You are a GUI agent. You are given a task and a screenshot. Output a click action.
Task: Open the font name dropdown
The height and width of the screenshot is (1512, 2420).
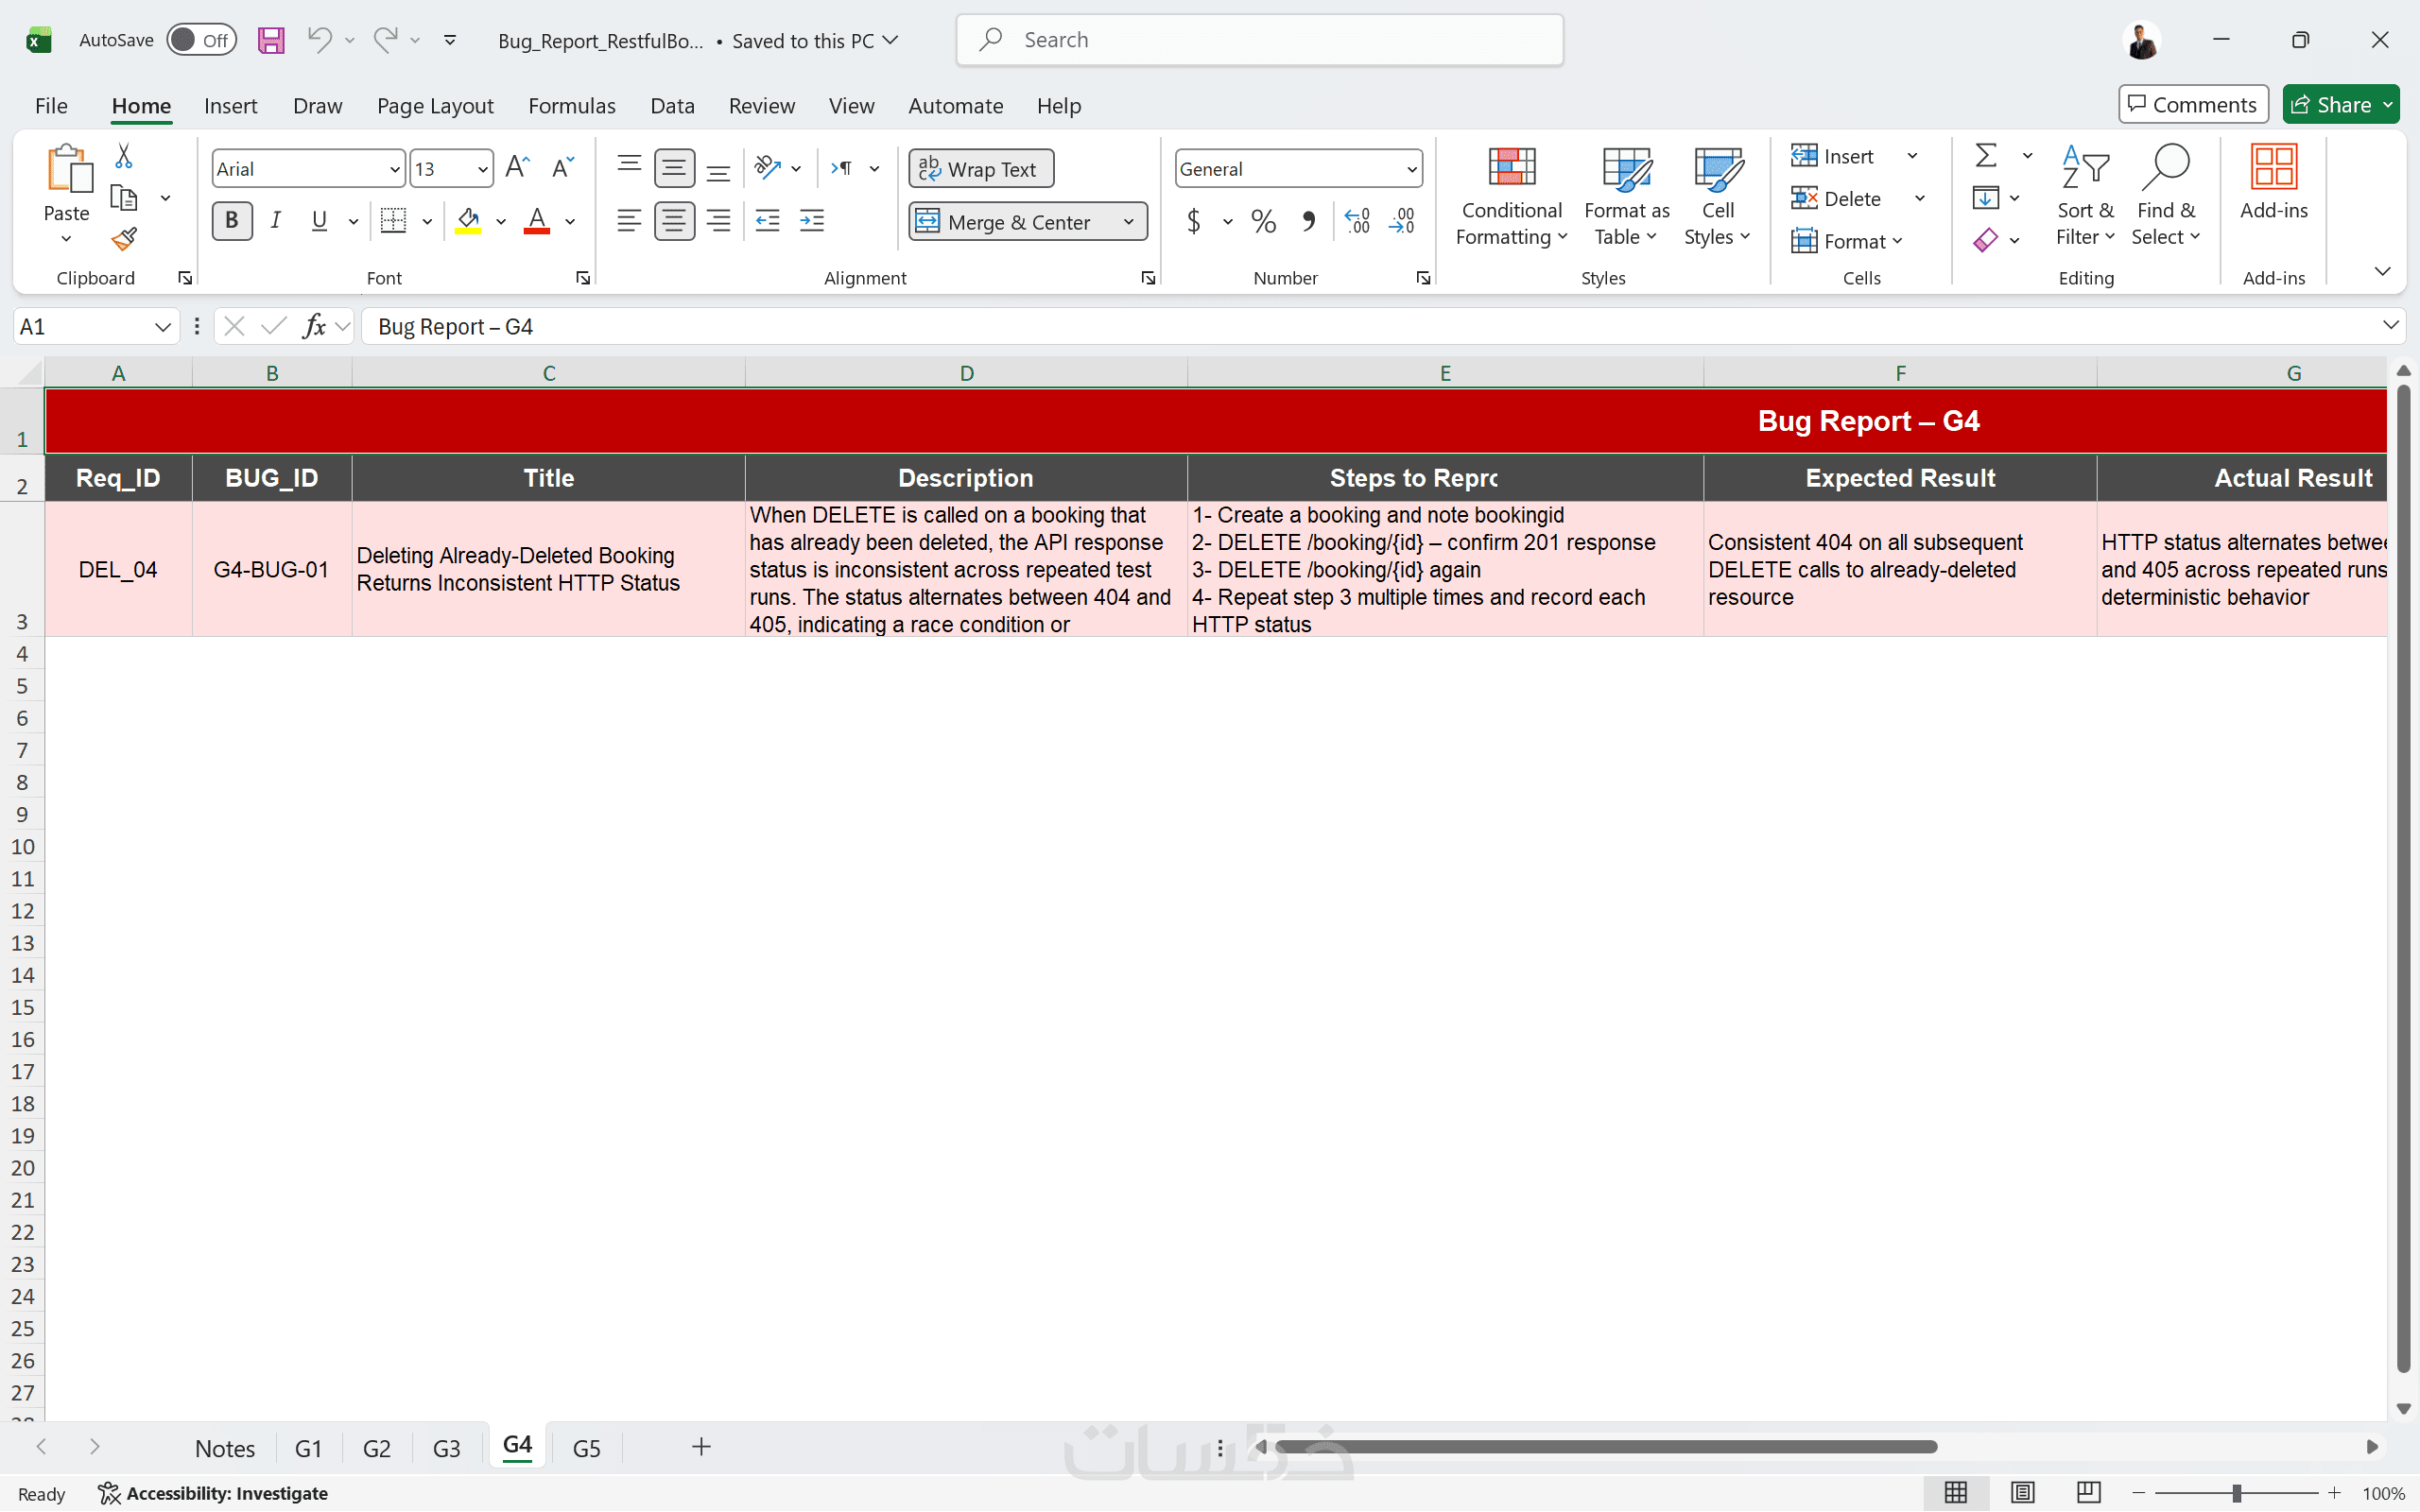pyautogui.click(x=394, y=169)
